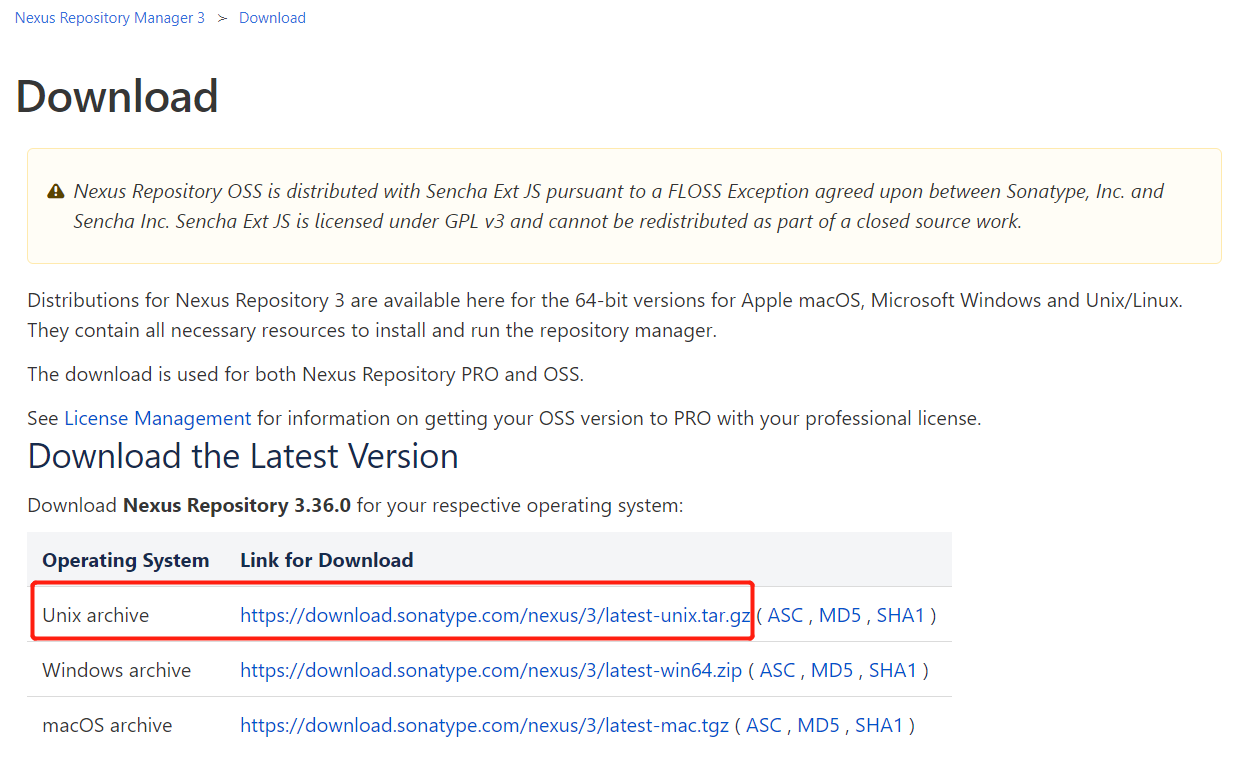Open the SHA1 checksum for Unix archive

pyautogui.click(x=900, y=615)
